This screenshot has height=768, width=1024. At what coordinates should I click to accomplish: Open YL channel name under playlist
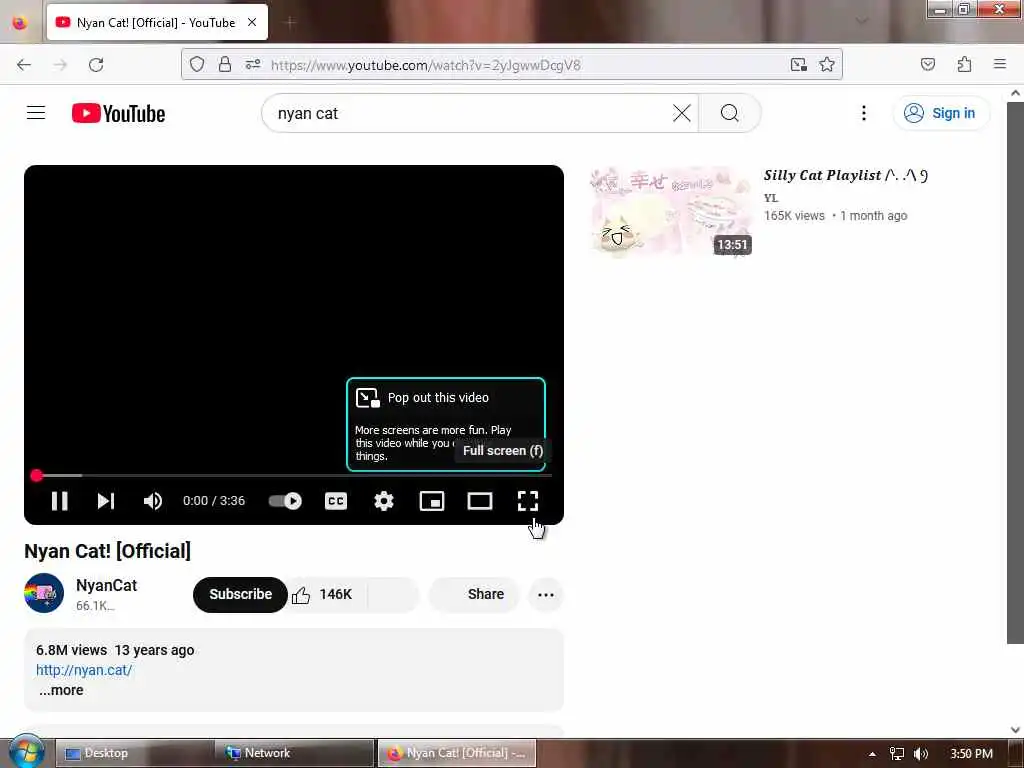(x=771, y=198)
